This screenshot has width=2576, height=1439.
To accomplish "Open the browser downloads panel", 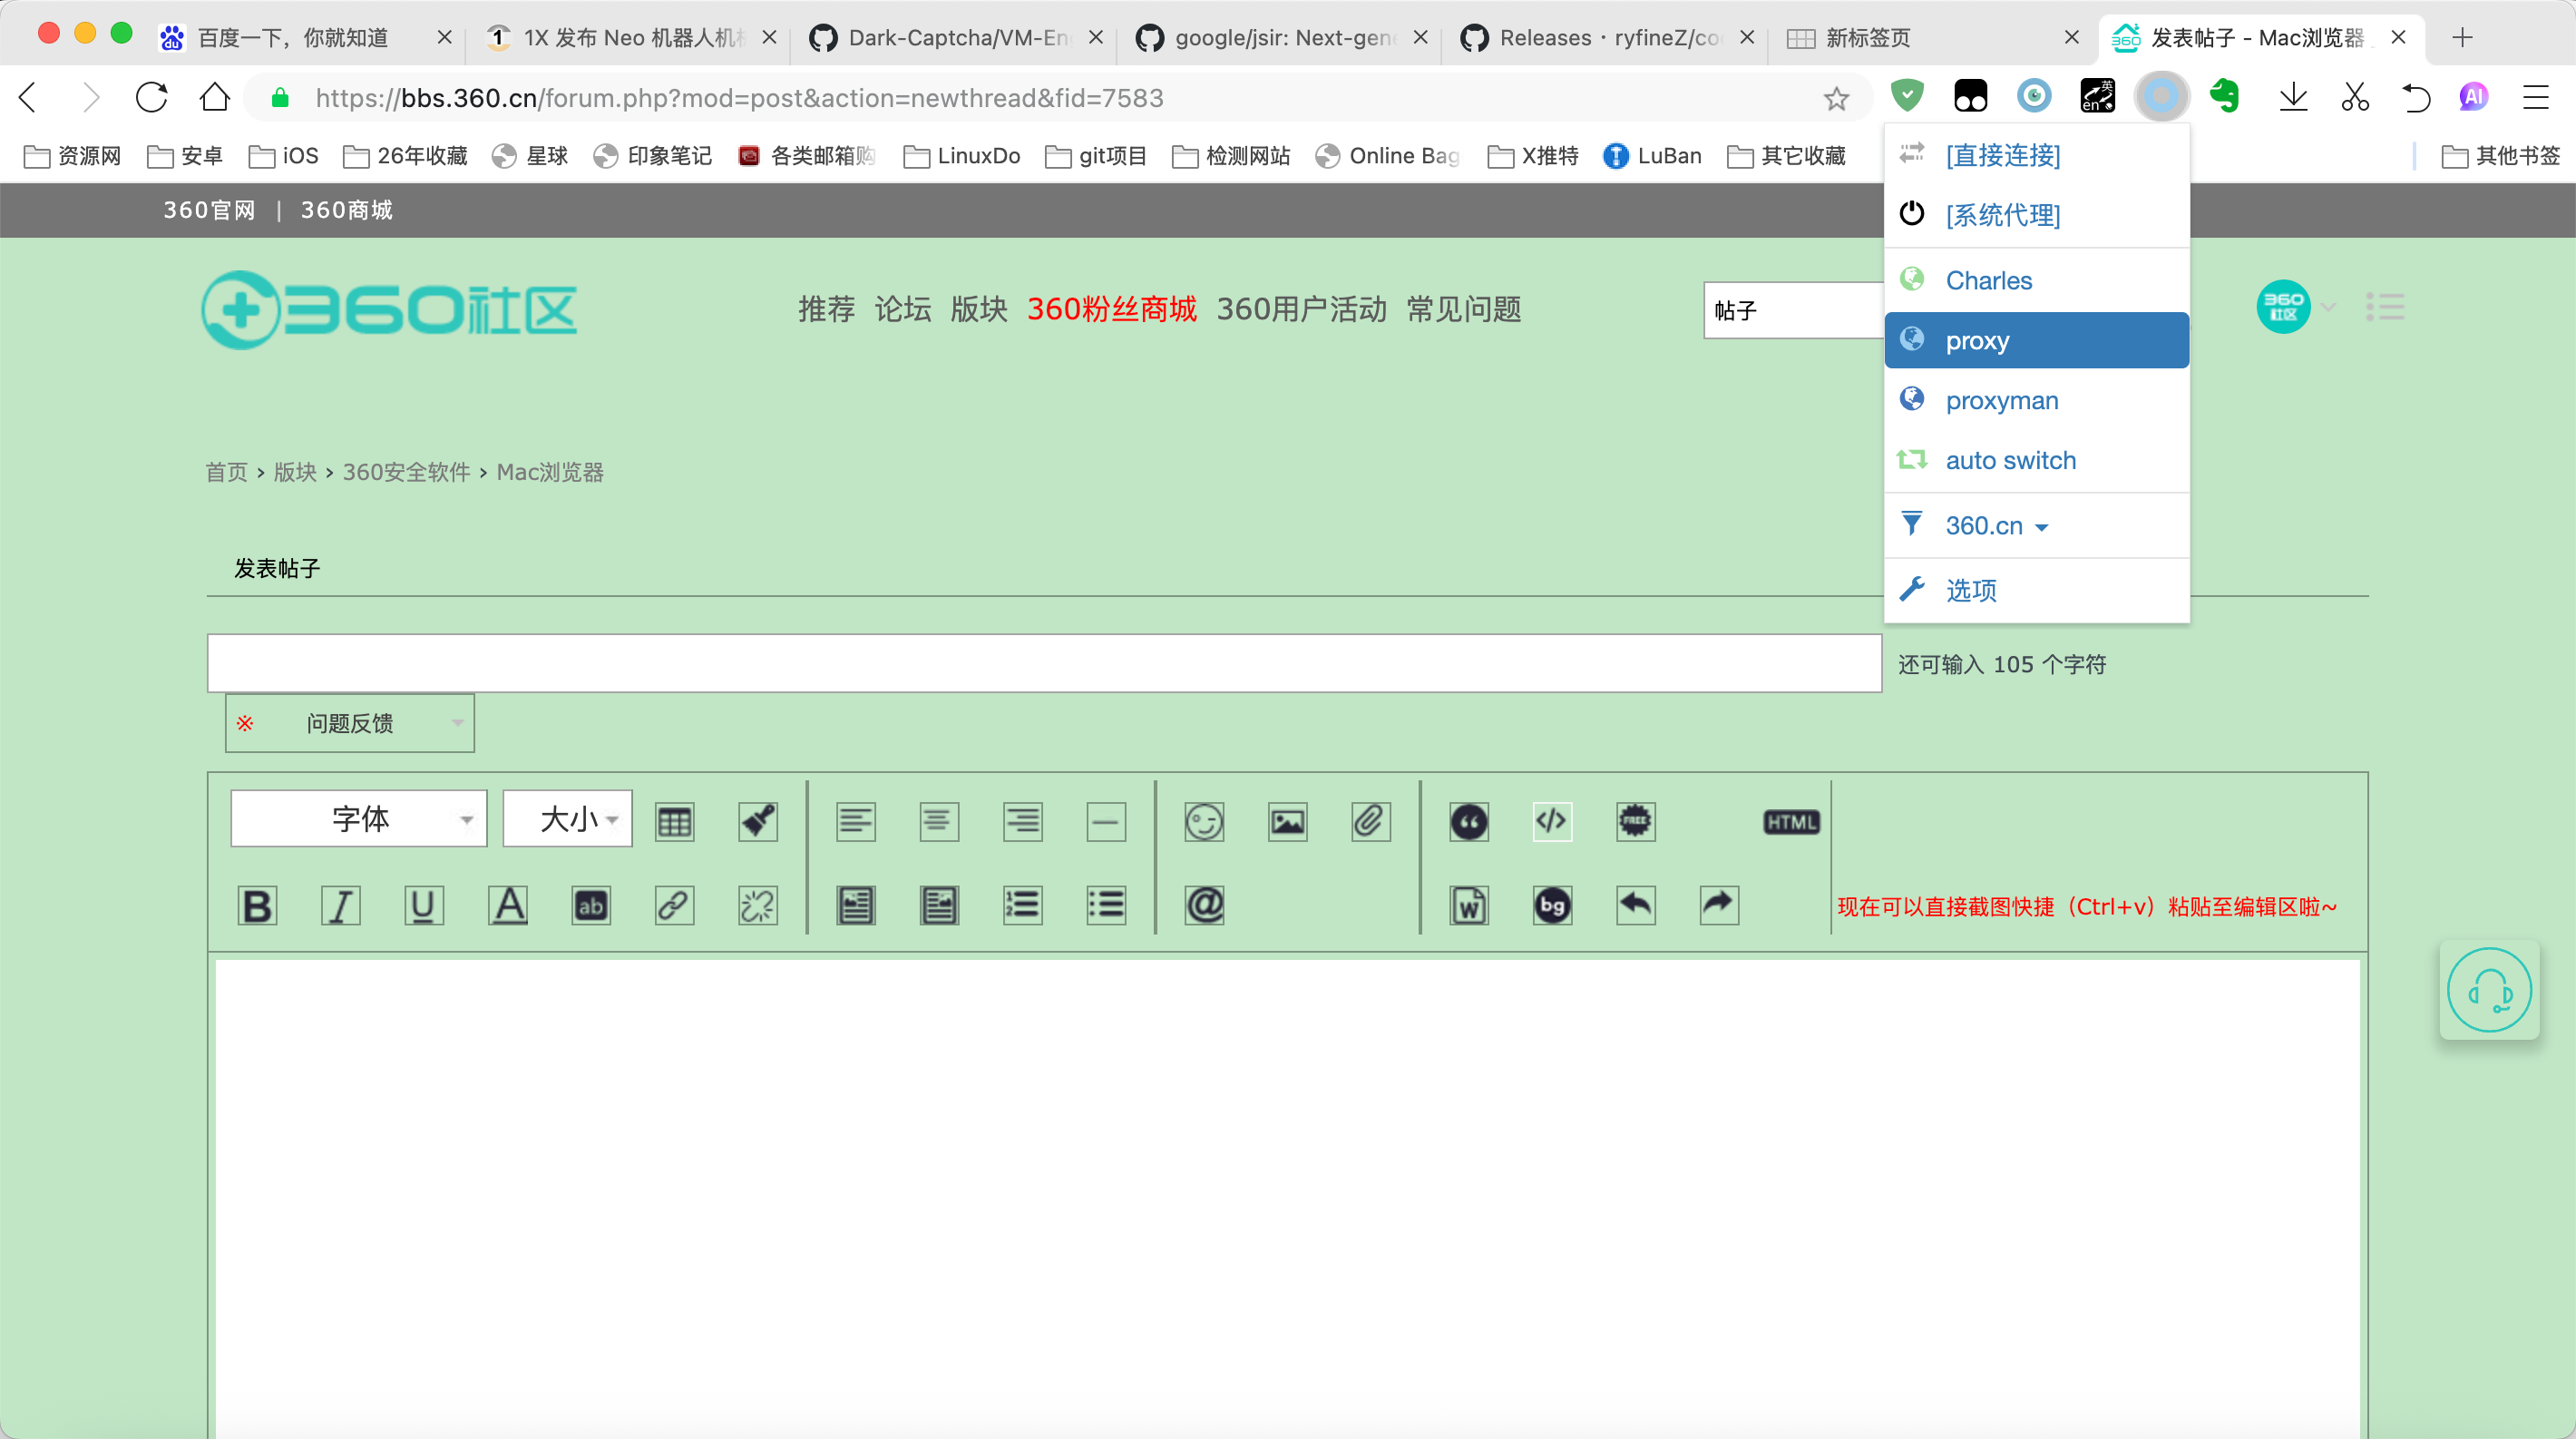I will (x=2293, y=97).
